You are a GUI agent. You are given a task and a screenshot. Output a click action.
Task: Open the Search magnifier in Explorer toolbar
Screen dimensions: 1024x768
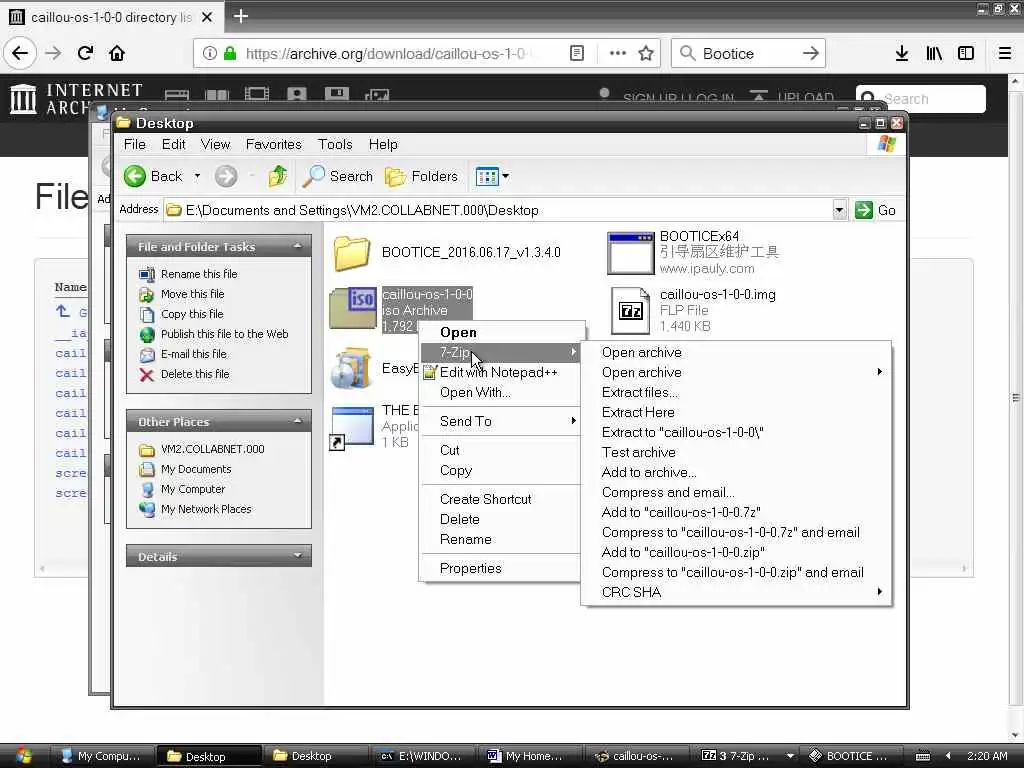click(313, 176)
